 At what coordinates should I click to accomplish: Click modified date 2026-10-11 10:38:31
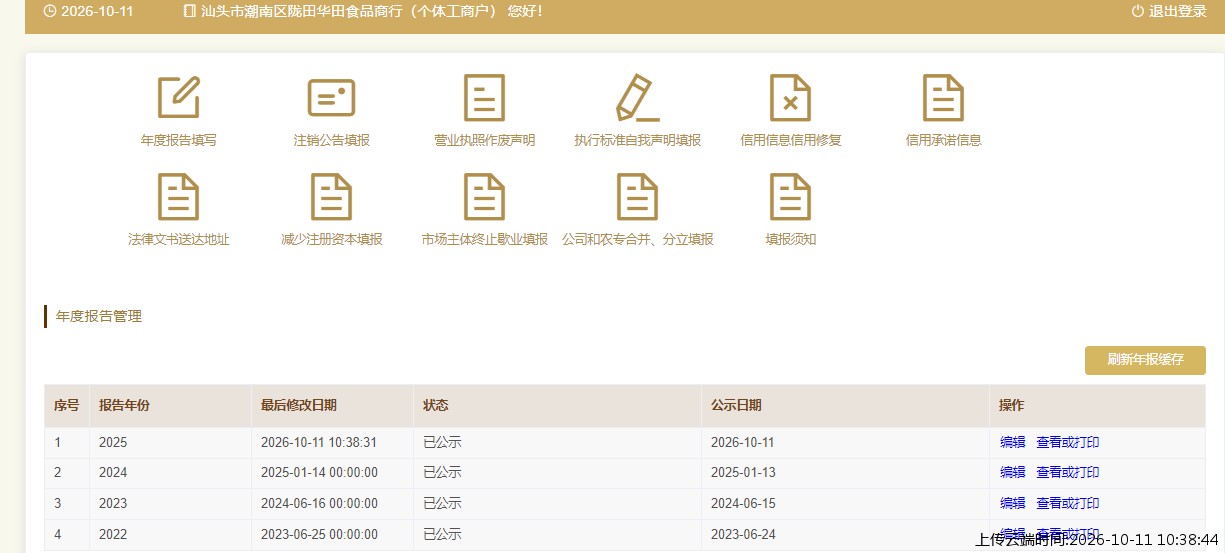[x=319, y=442]
